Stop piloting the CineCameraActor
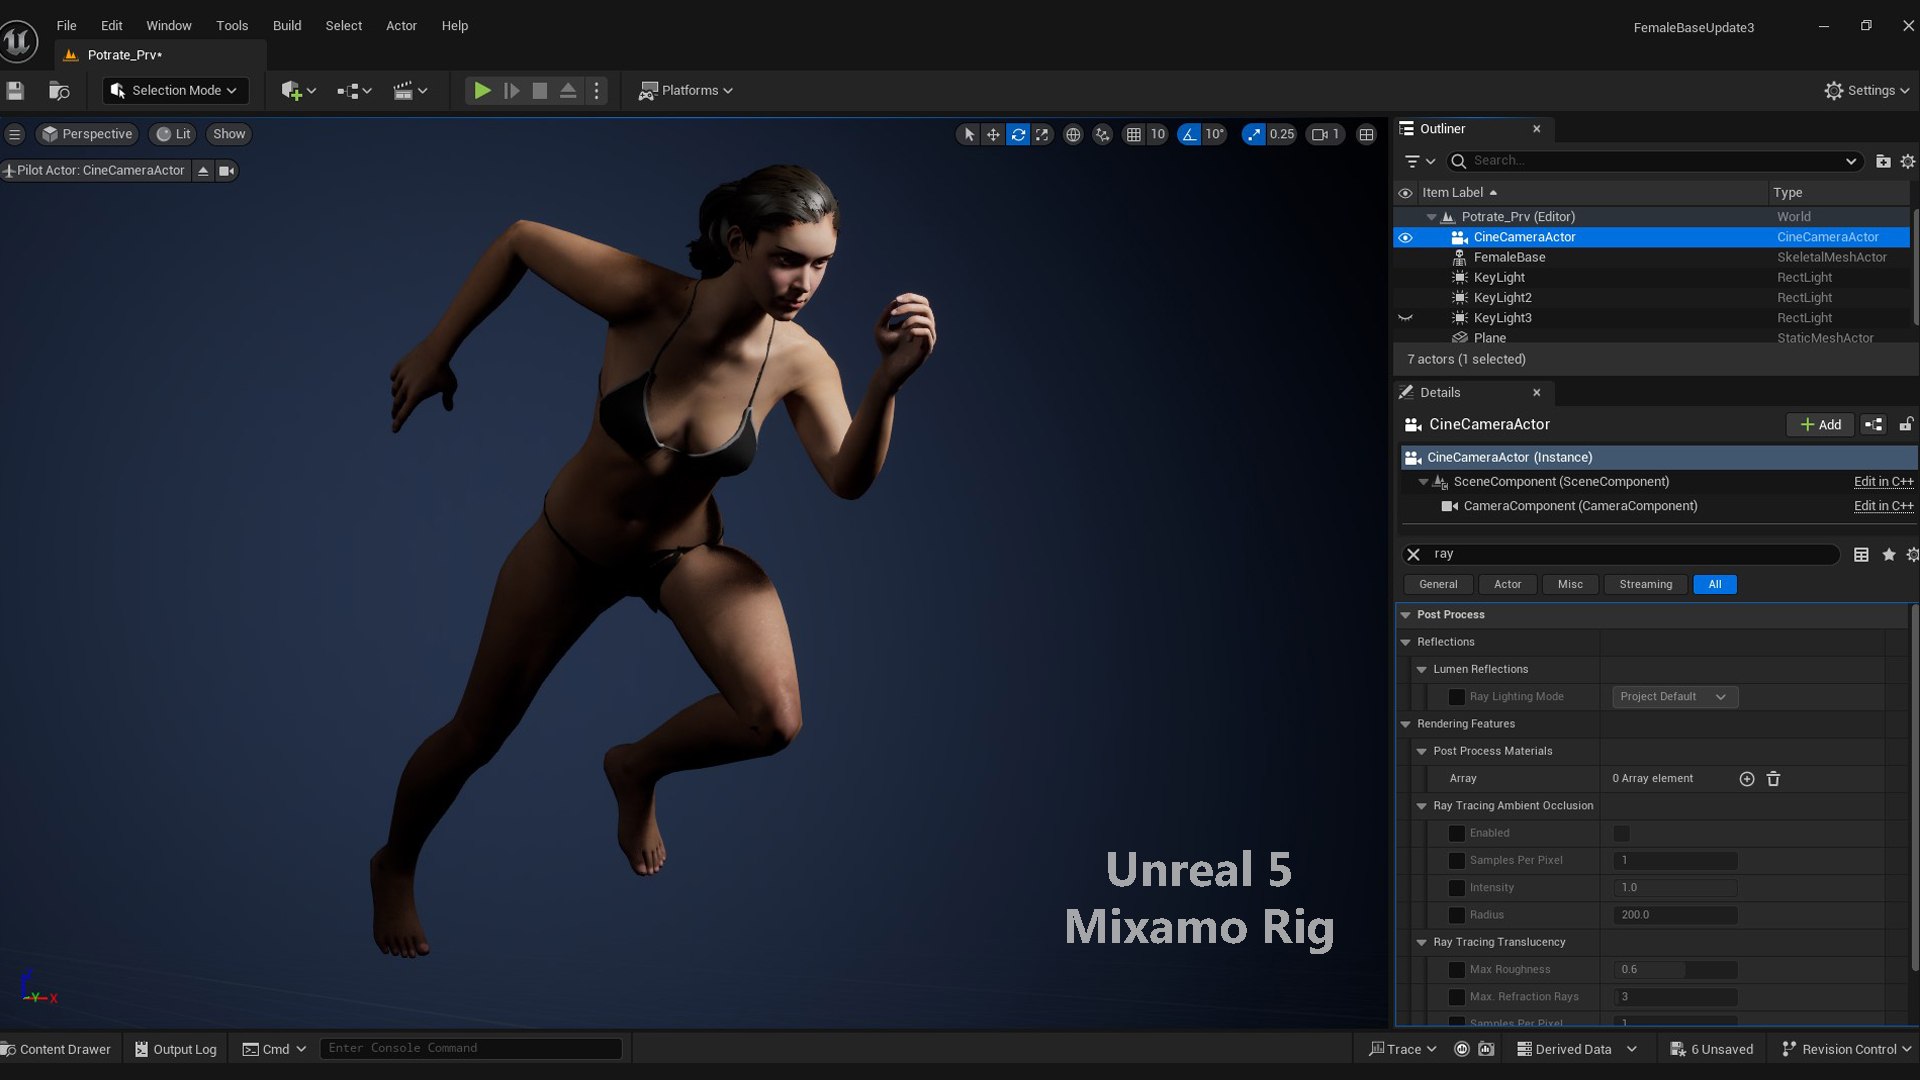This screenshot has width=1920, height=1080. [203, 171]
